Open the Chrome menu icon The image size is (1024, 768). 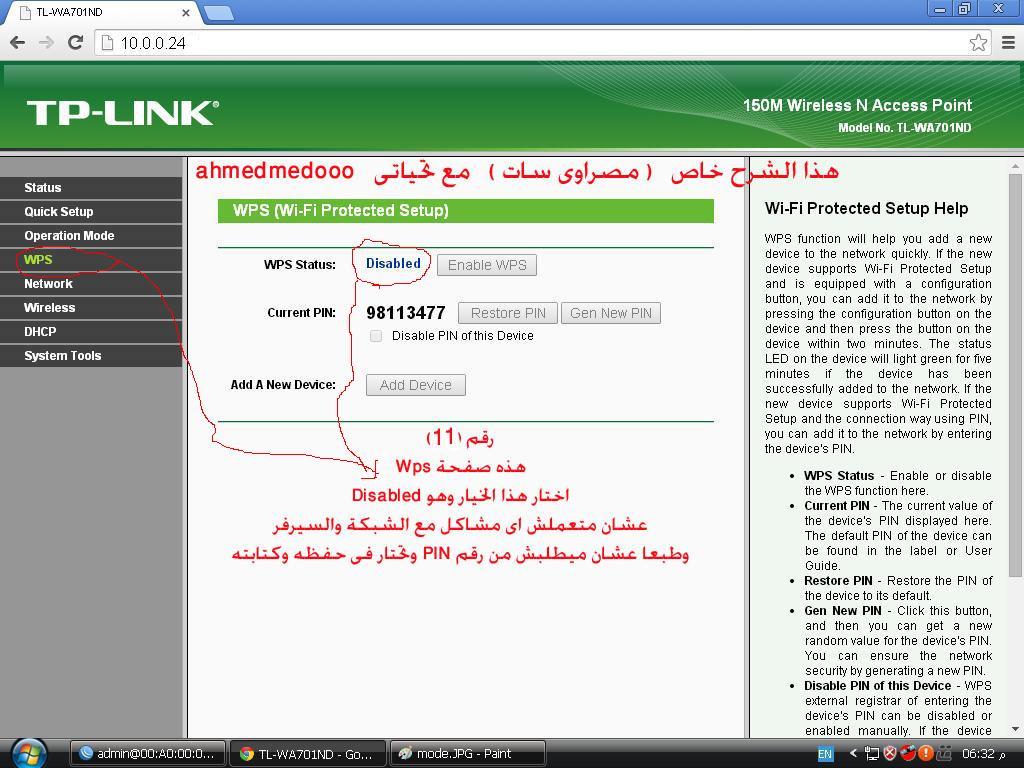coord(1008,43)
